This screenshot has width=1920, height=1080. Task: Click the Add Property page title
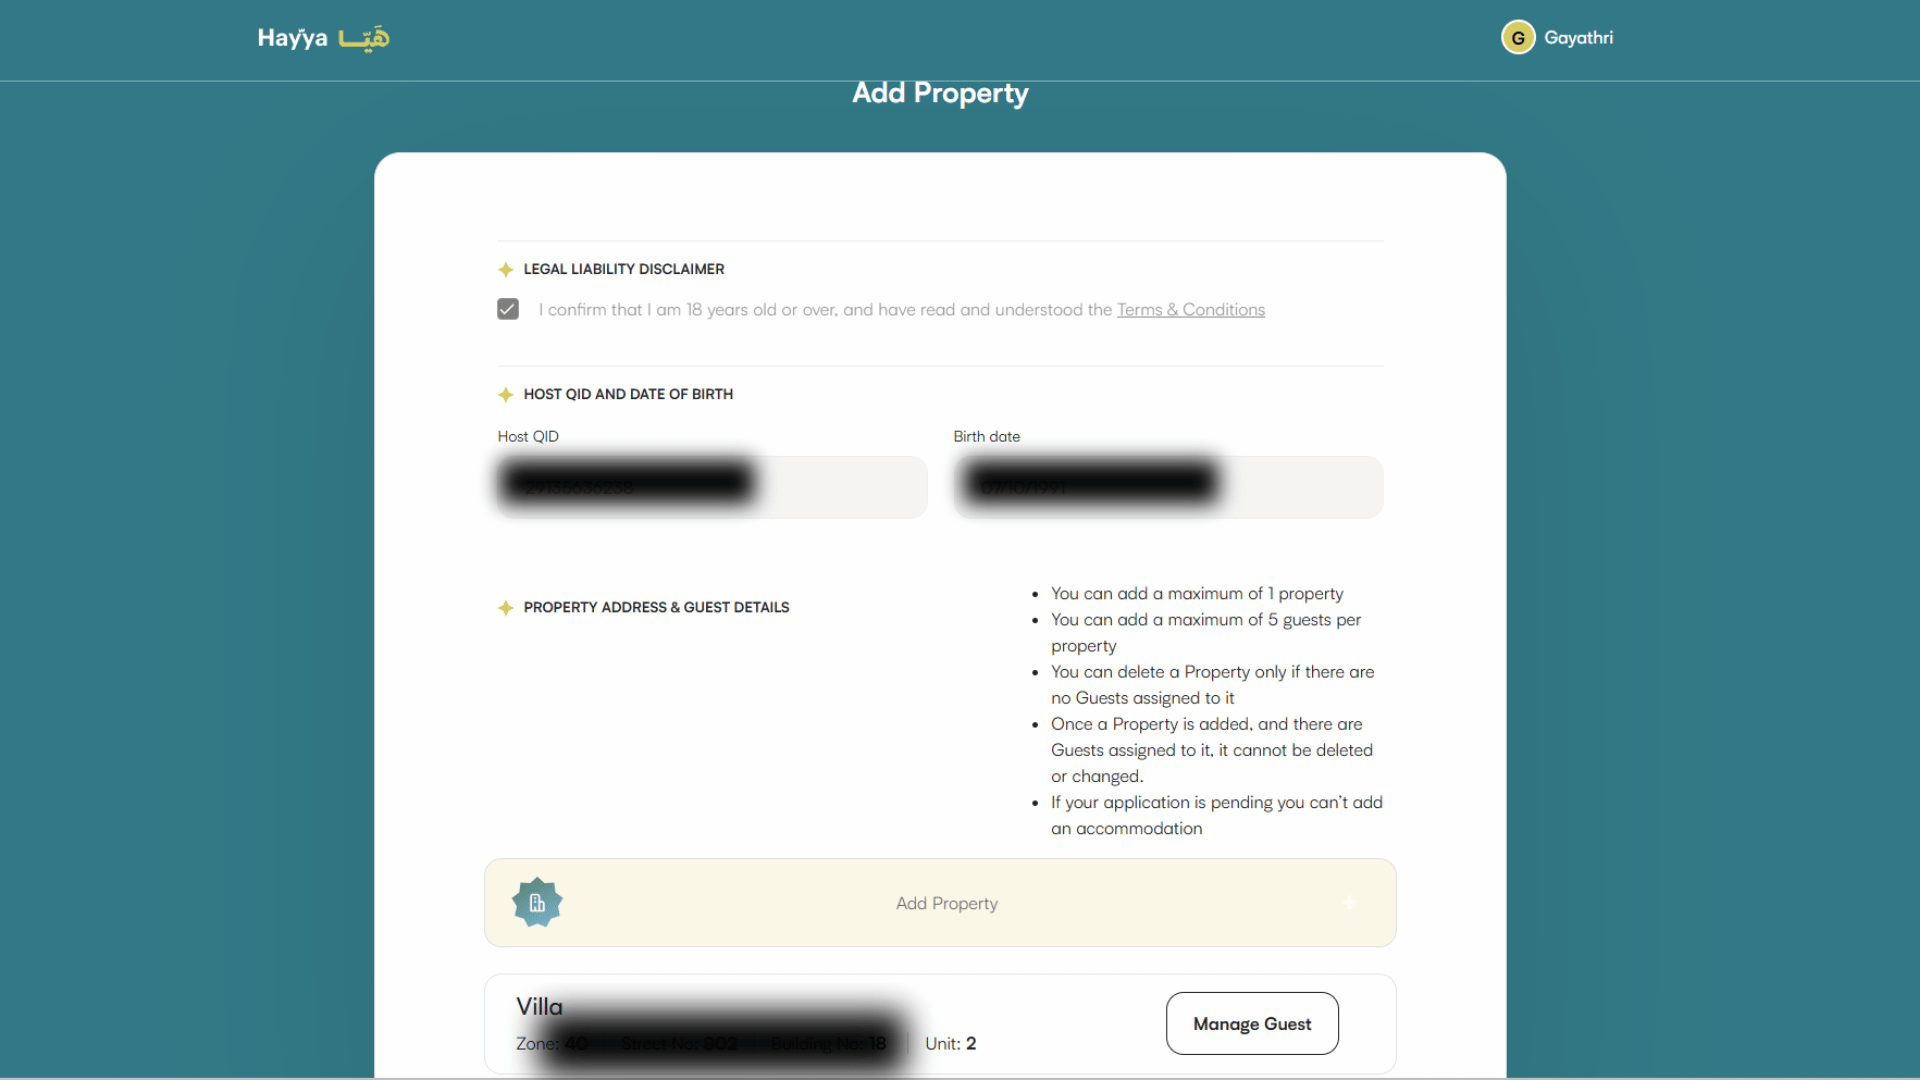click(939, 93)
